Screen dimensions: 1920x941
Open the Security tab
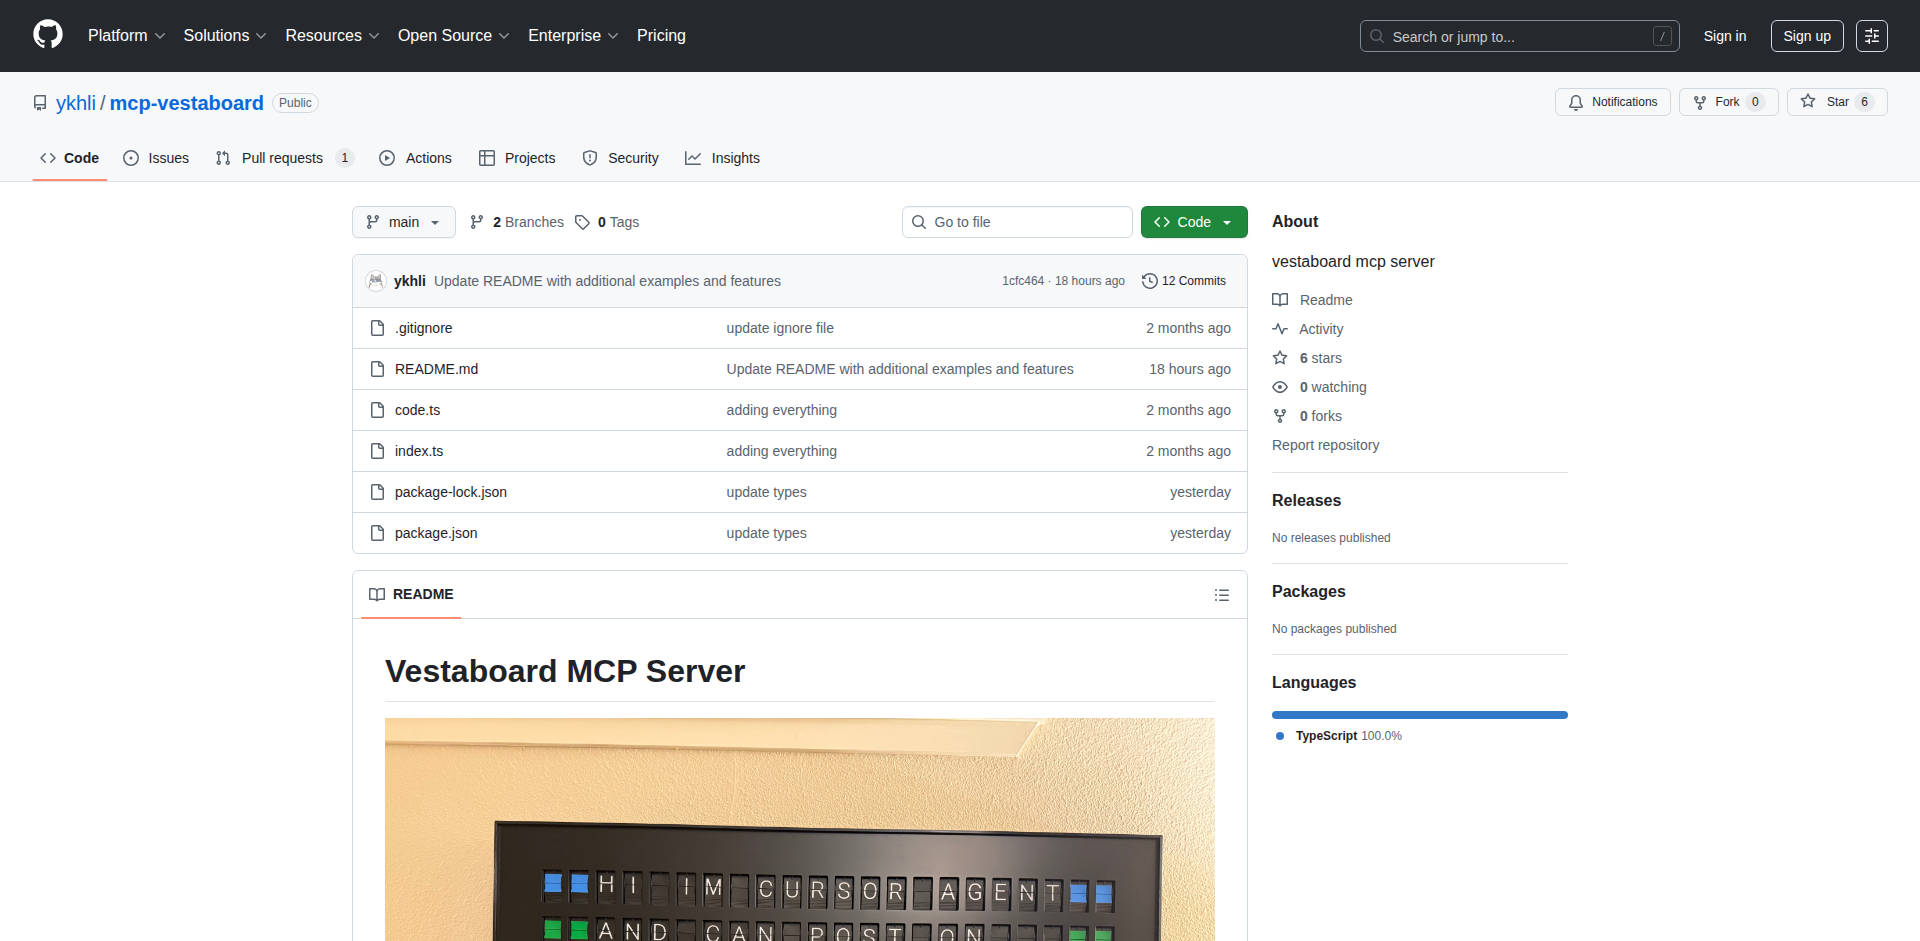[621, 158]
